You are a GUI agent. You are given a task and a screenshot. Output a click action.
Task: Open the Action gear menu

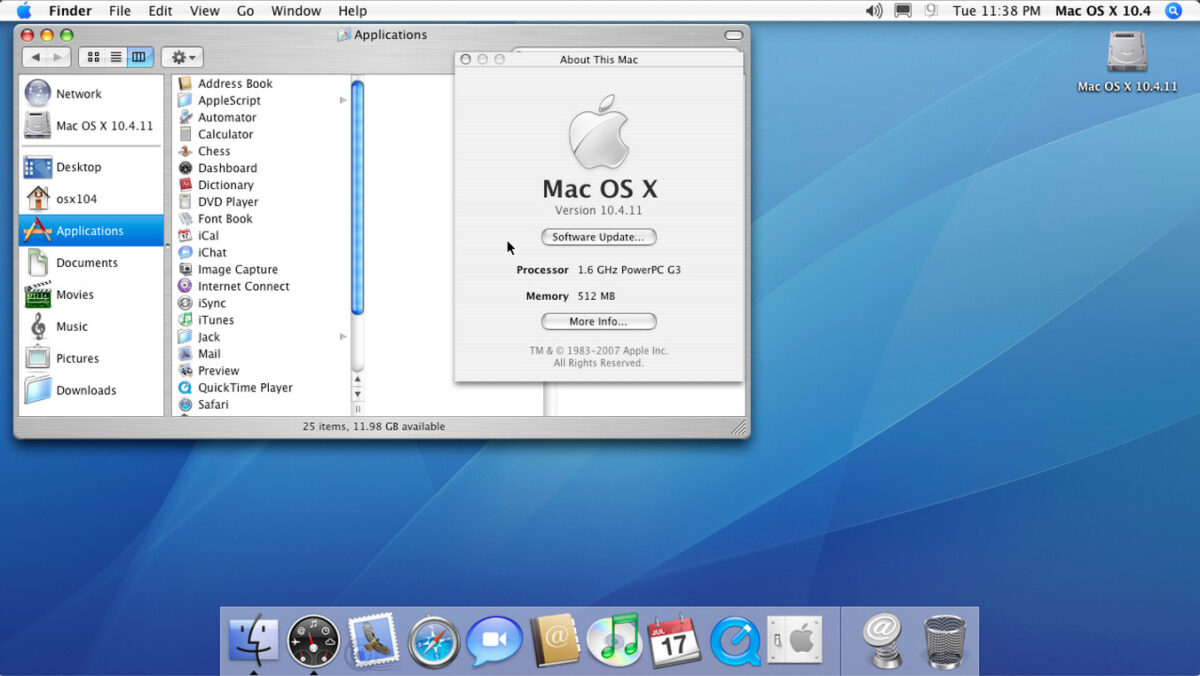pyautogui.click(x=182, y=57)
